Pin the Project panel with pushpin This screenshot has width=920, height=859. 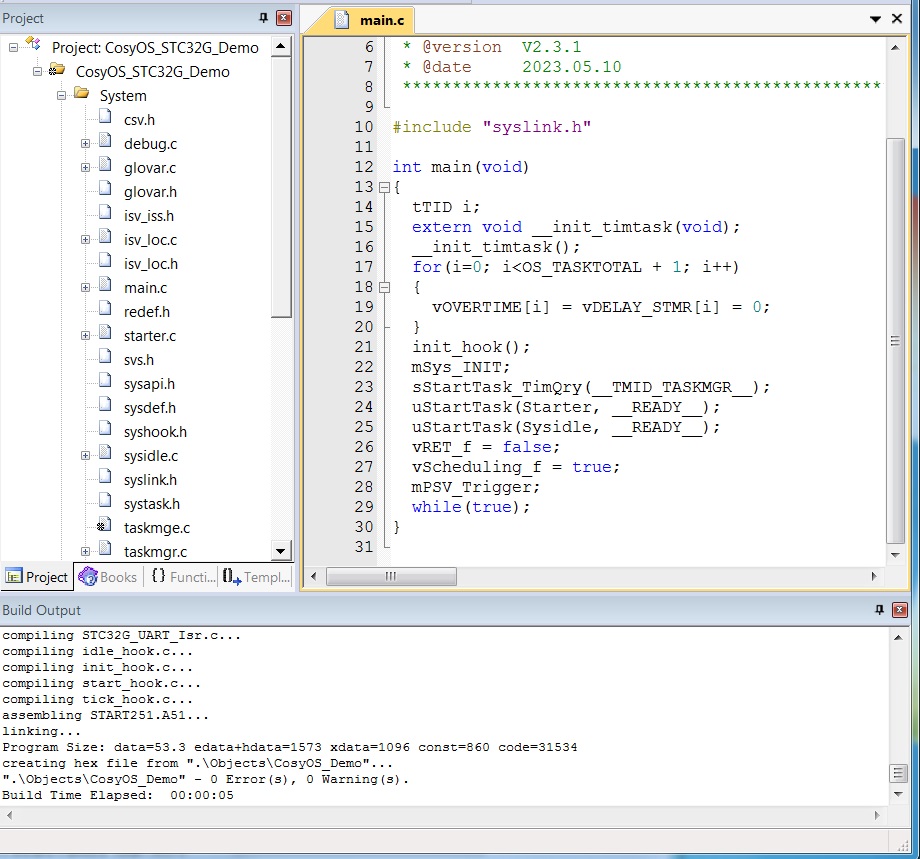[263, 18]
